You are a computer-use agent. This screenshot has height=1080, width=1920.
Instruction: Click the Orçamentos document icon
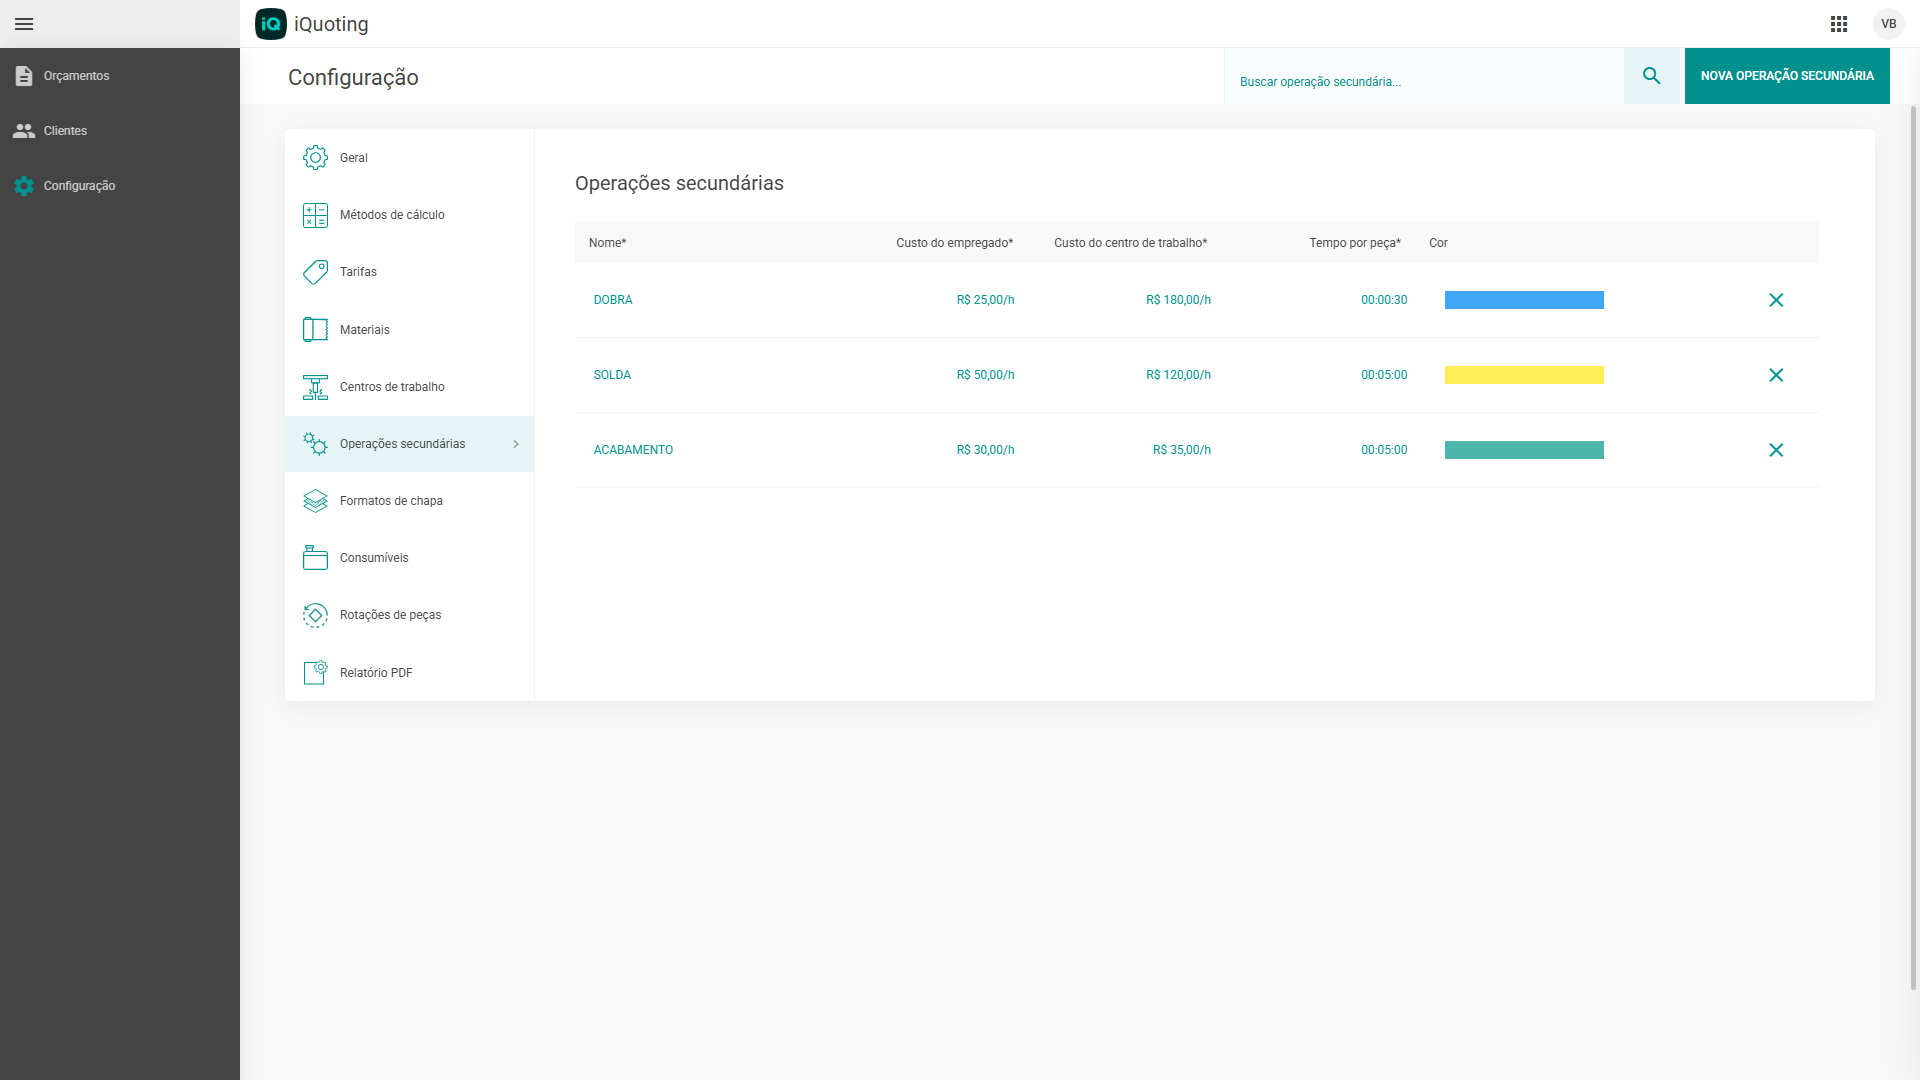pos(24,76)
